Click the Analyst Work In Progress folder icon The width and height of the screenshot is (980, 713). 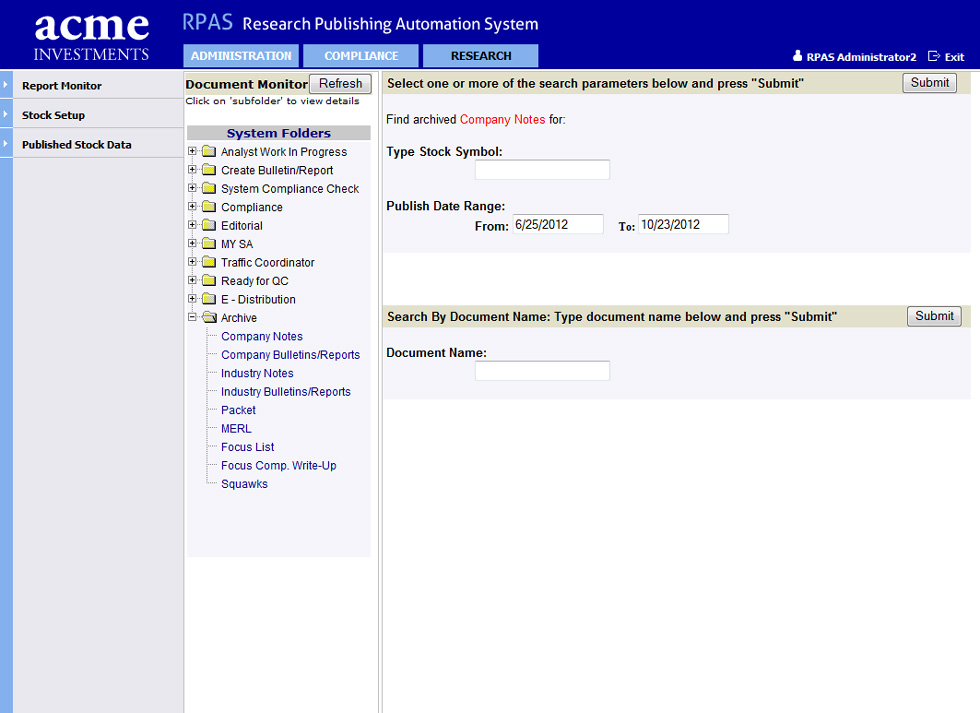[209, 152]
